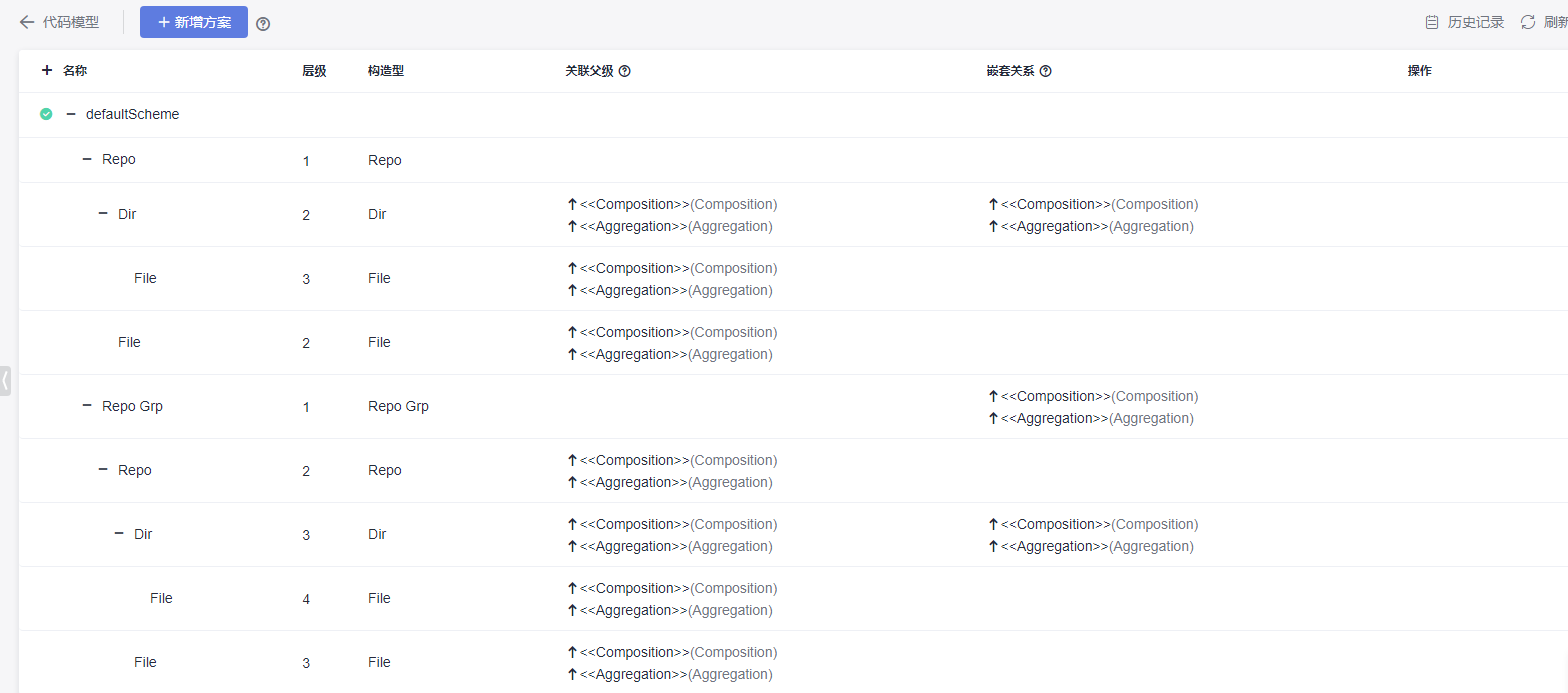Click the left-edge sidebar collapse handle

5,380
